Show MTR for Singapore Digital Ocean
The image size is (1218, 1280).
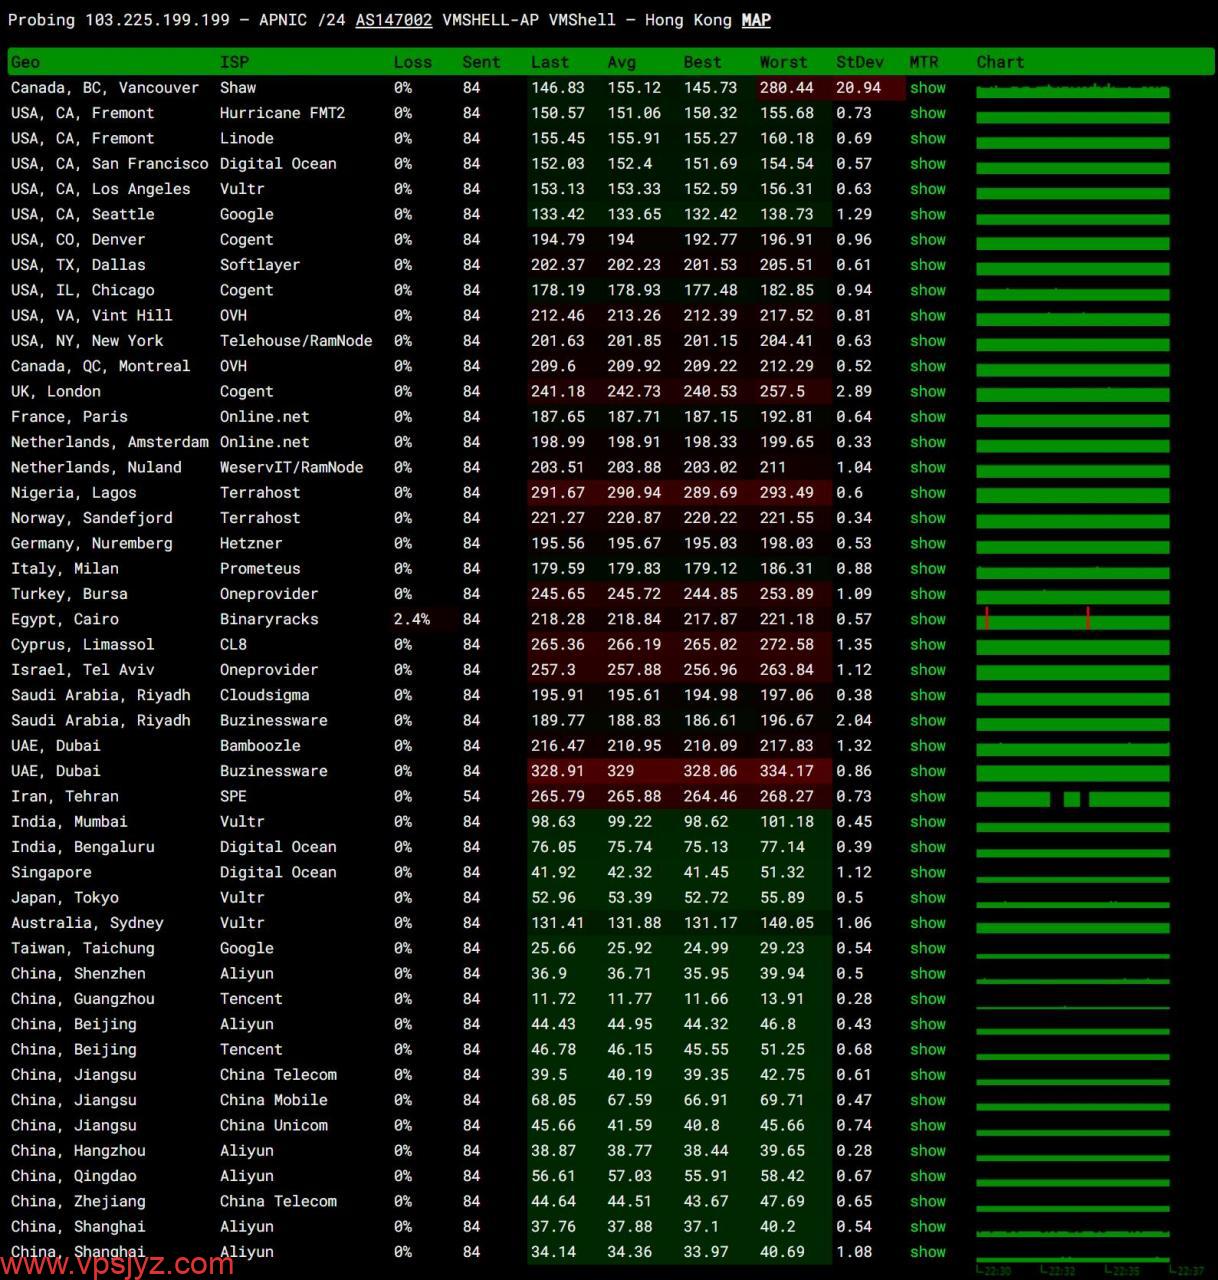pos(927,873)
